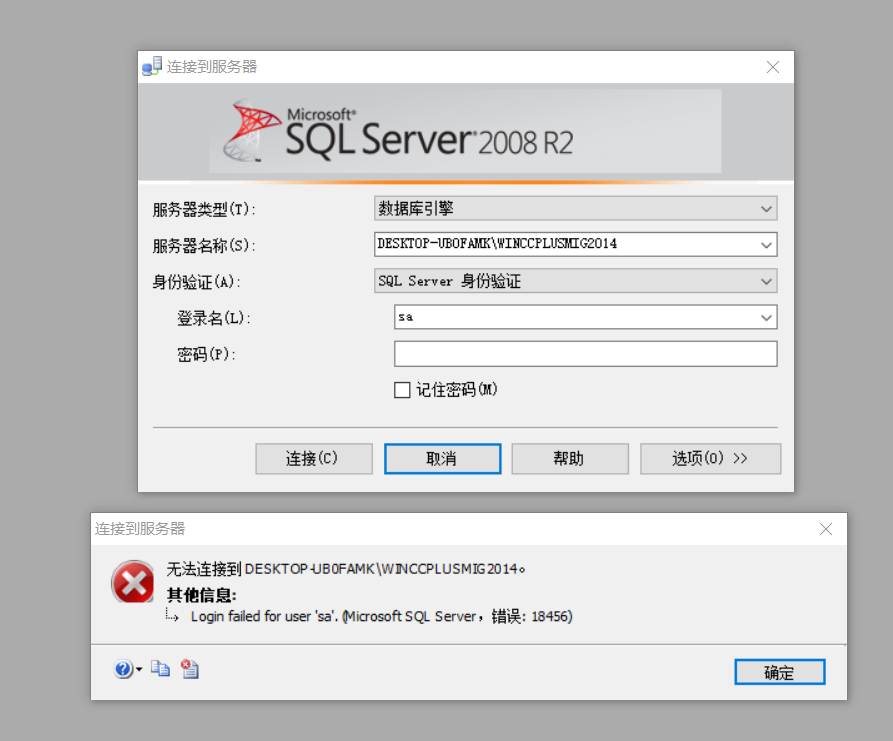Viewport: 893px width, 741px height.
Task: Expand options with 选项(O) >> button
Action: pos(710,458)
